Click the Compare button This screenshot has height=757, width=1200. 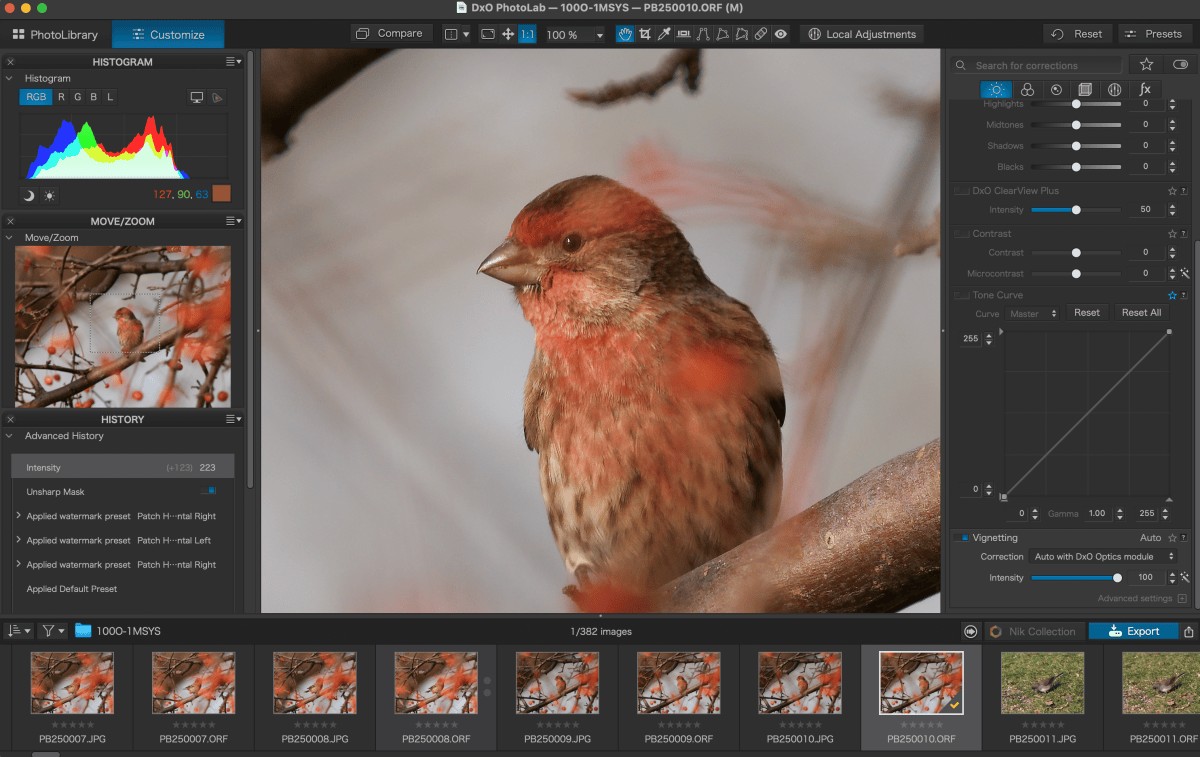point(390,33)
